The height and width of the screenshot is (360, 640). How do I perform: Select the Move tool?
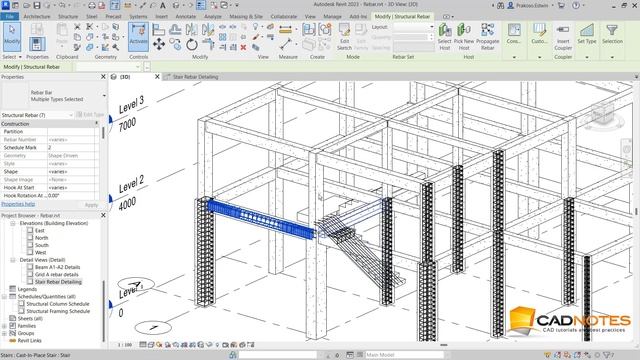click(x=159, y=44)
